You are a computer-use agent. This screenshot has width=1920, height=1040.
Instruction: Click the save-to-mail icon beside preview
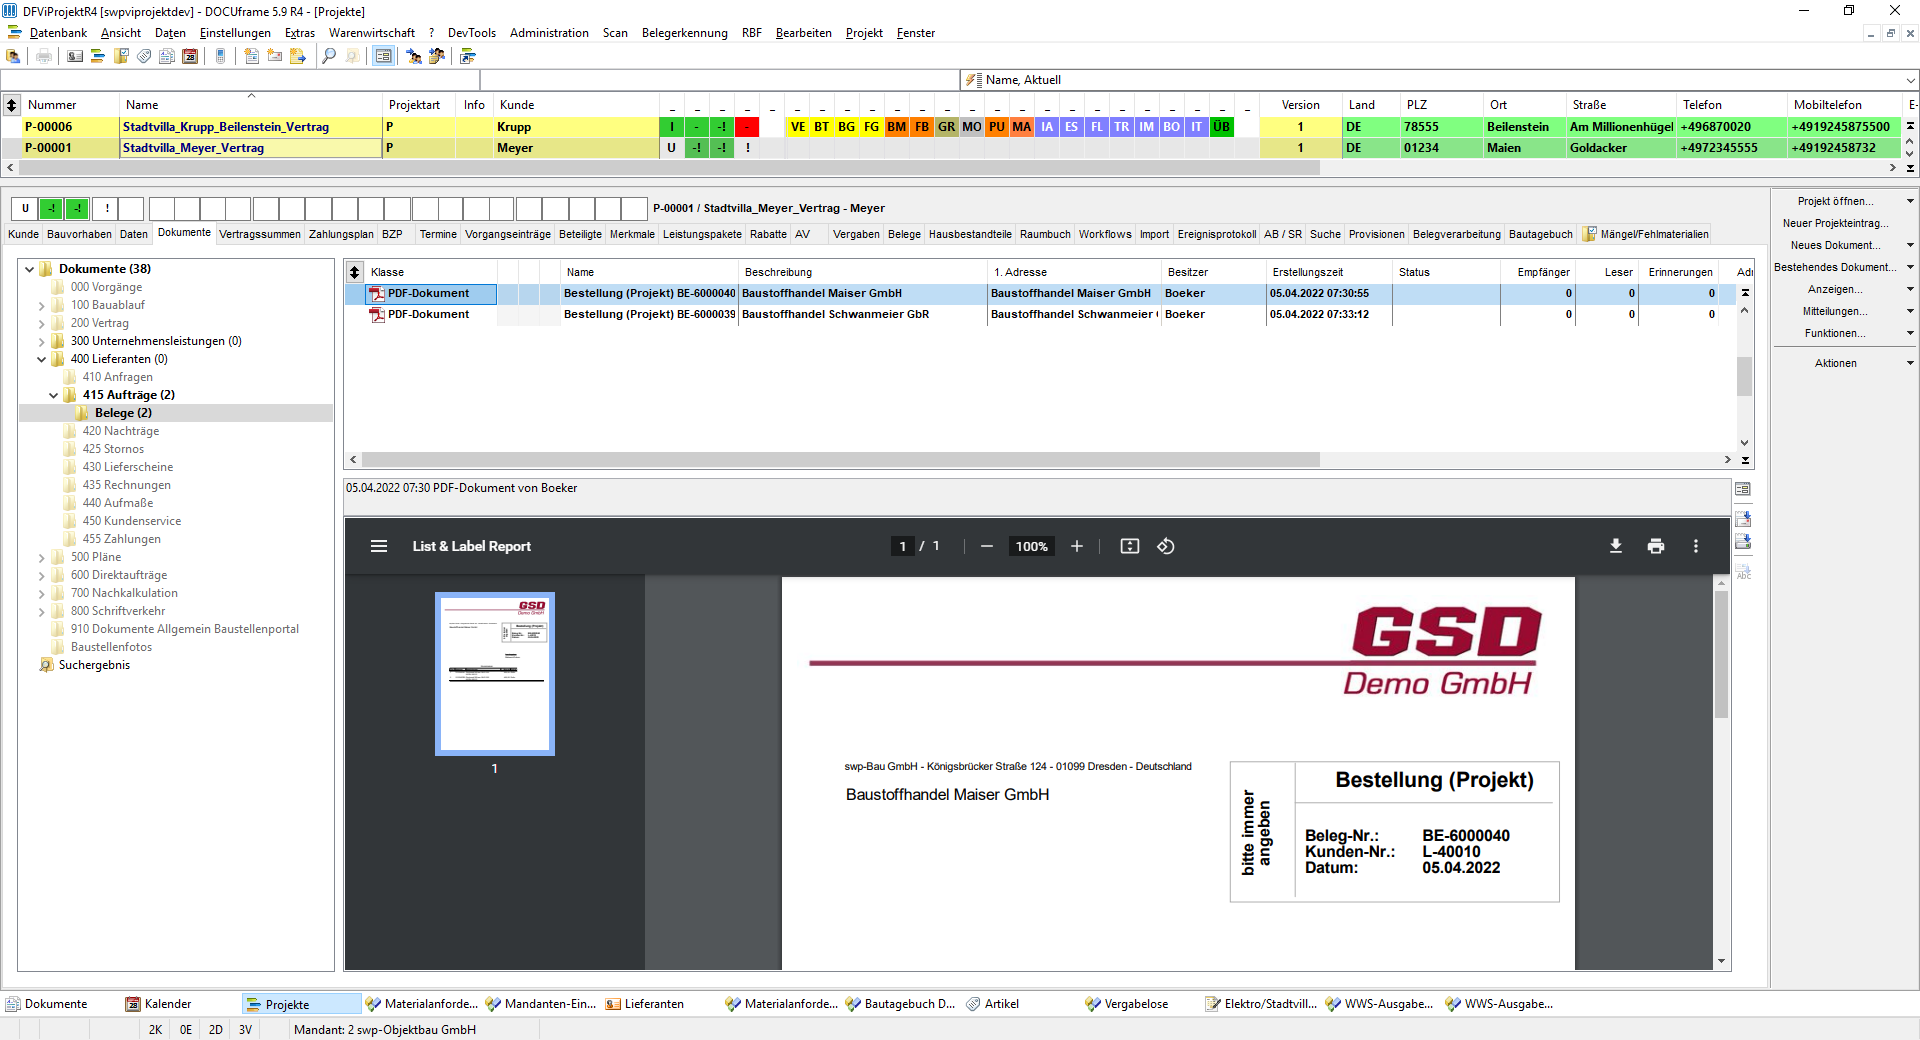pos(1743,519)
